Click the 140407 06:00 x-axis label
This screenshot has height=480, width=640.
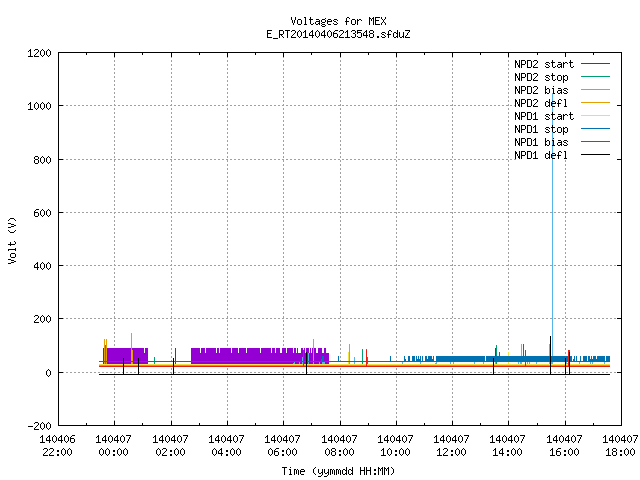282,446
